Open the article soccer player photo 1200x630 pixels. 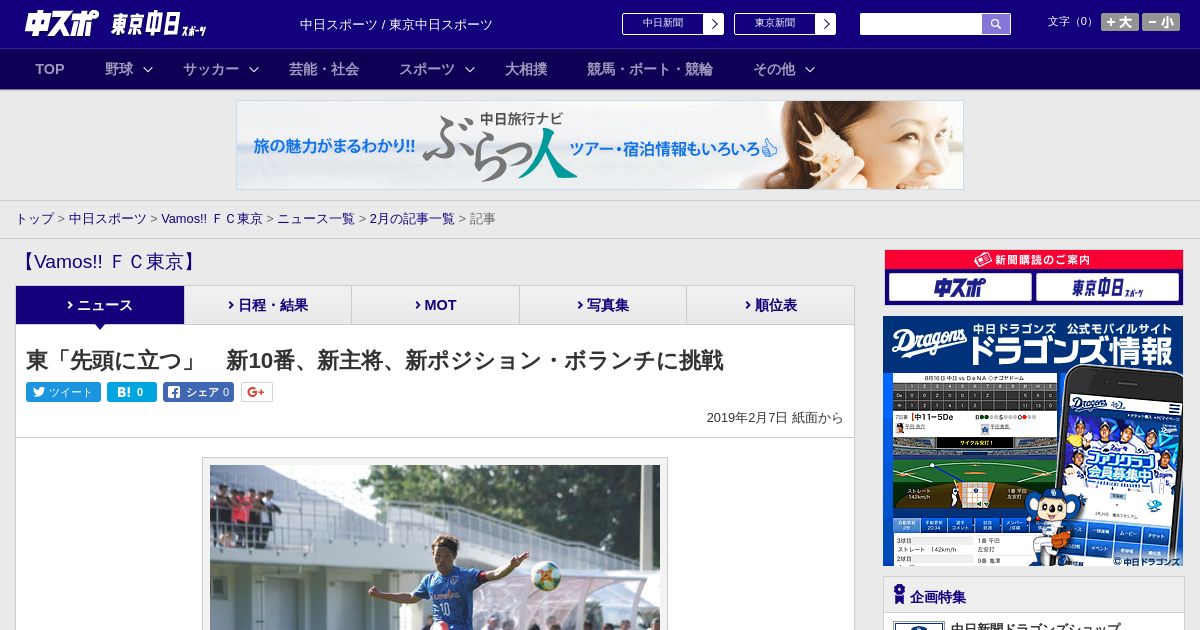tap(435, 546)
